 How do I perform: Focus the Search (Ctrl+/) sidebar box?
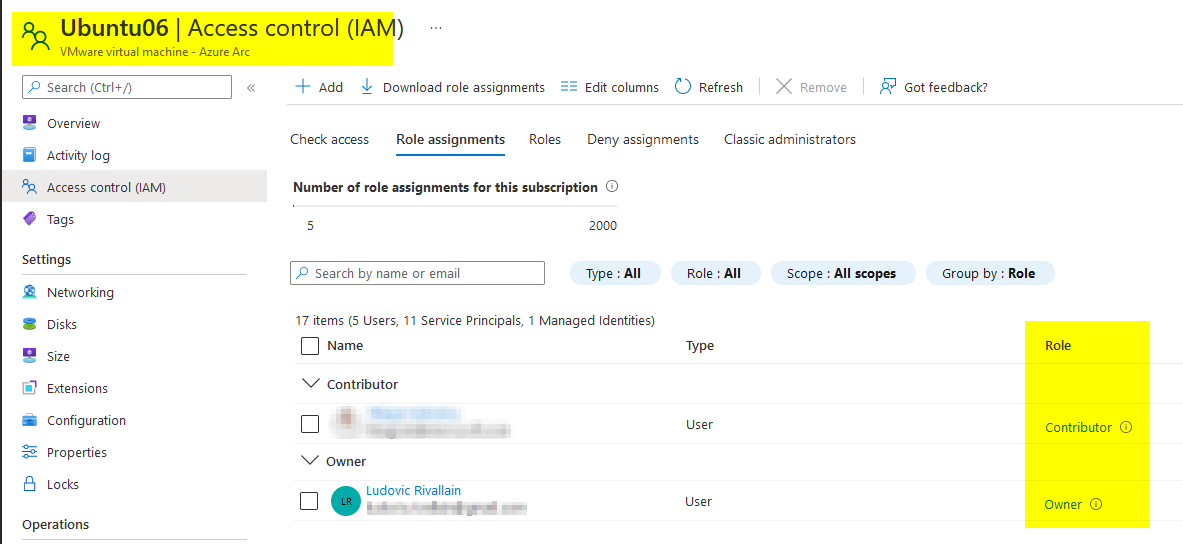coord(127,88)
